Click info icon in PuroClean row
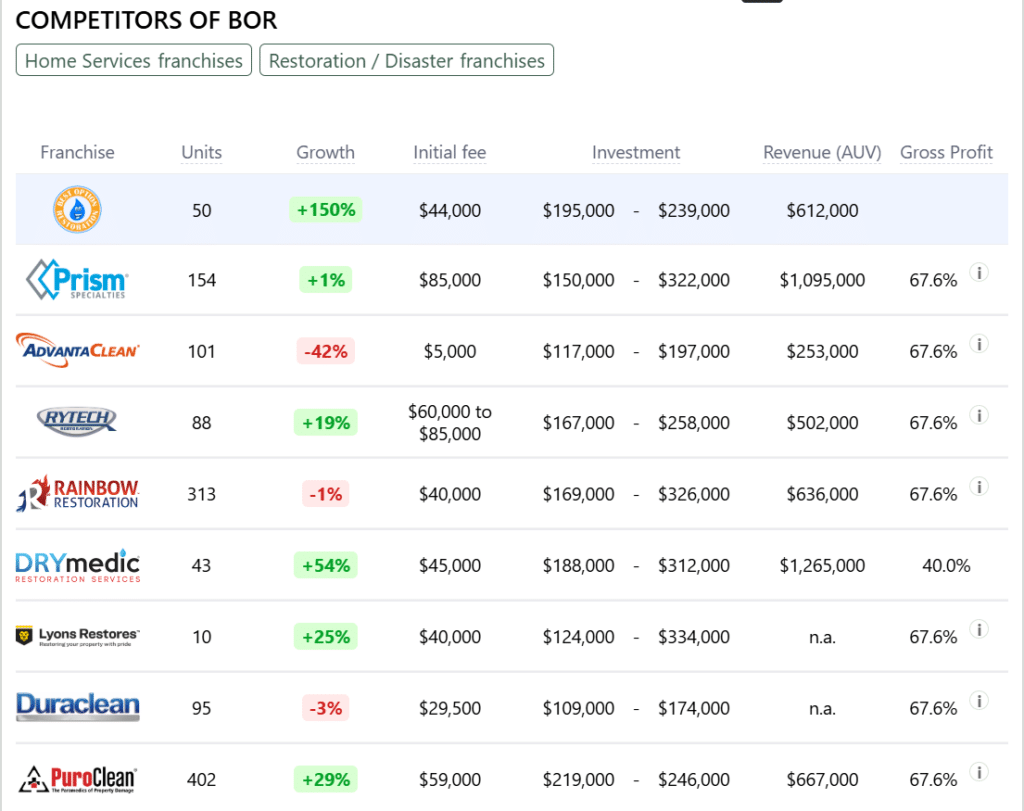 (x=978, y=772)
